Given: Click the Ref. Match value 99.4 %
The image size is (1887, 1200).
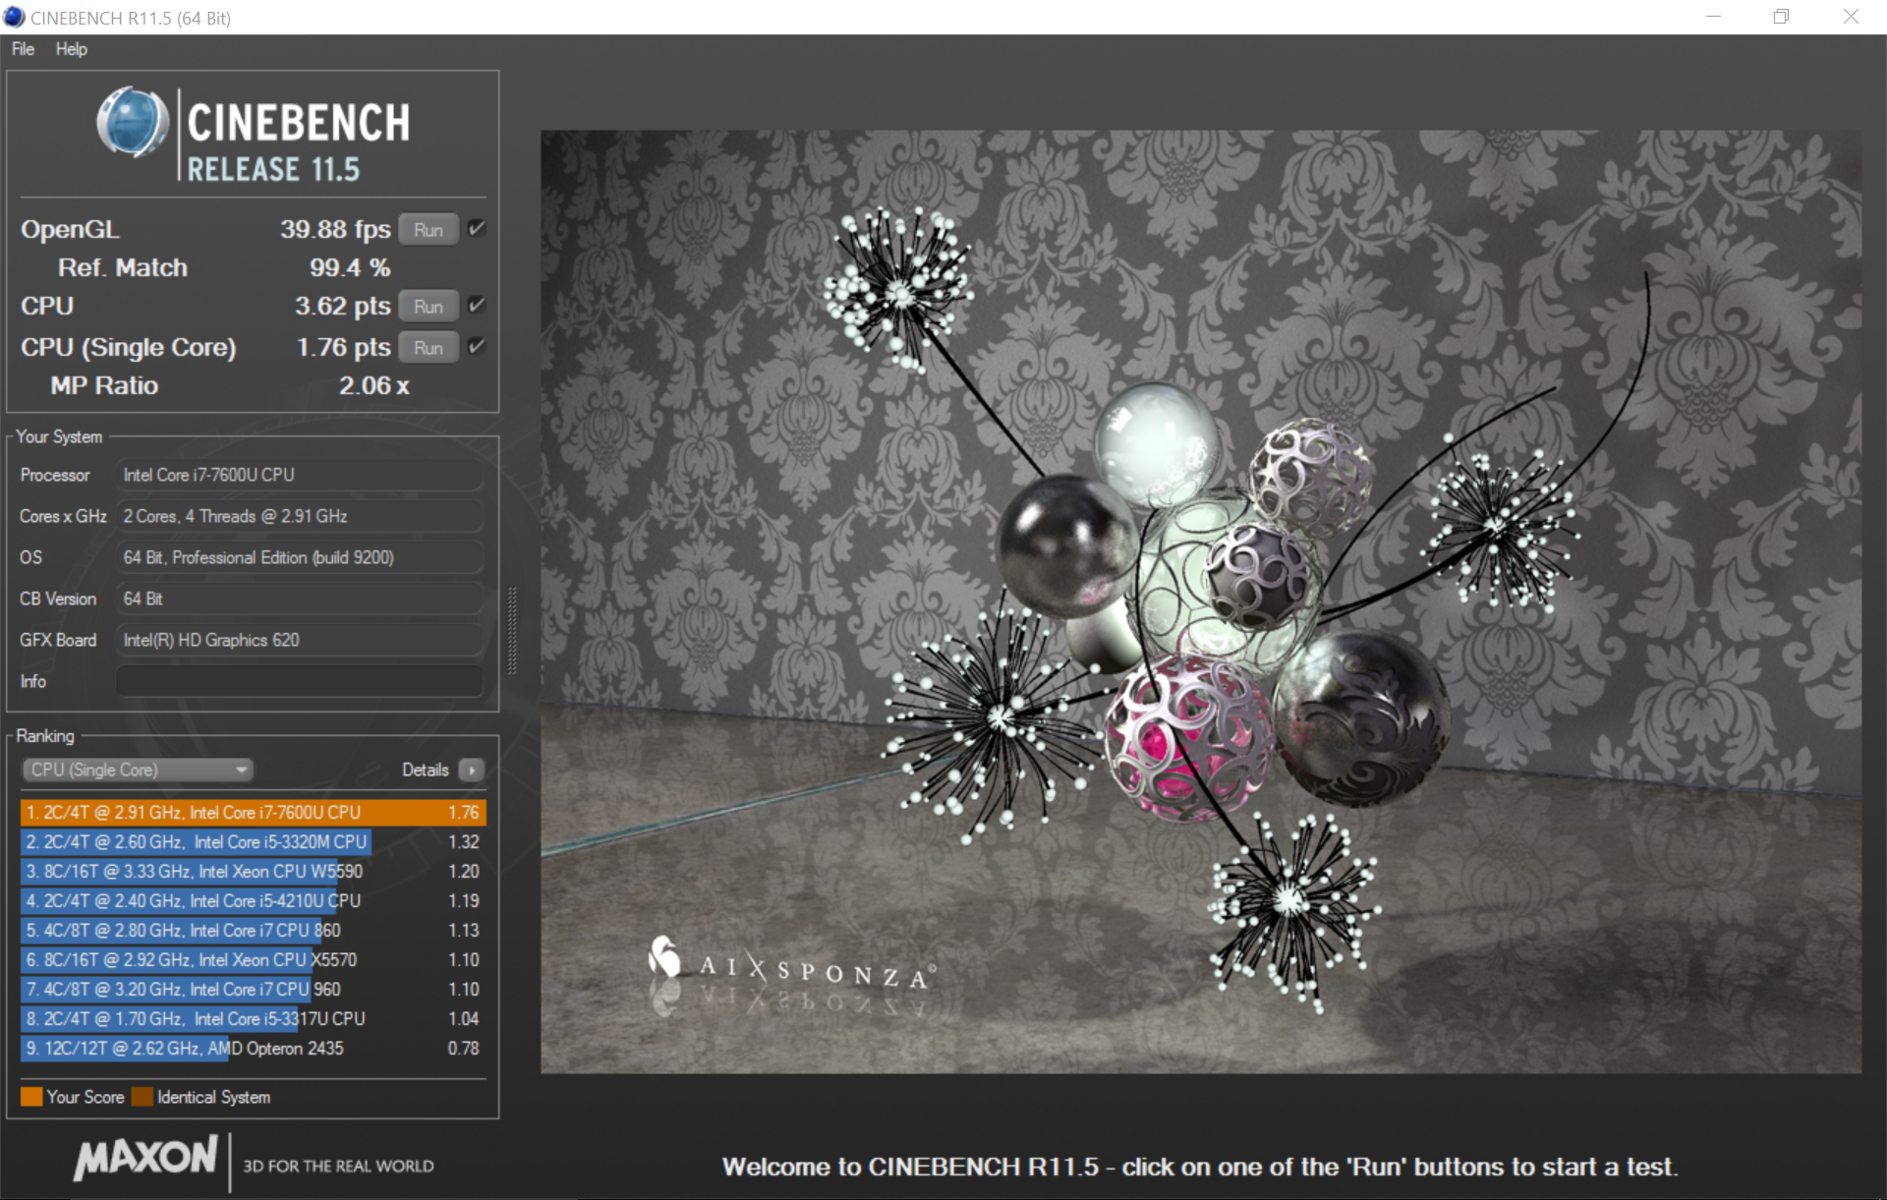Looking at the screenshot, I should [x=350, y=267].
